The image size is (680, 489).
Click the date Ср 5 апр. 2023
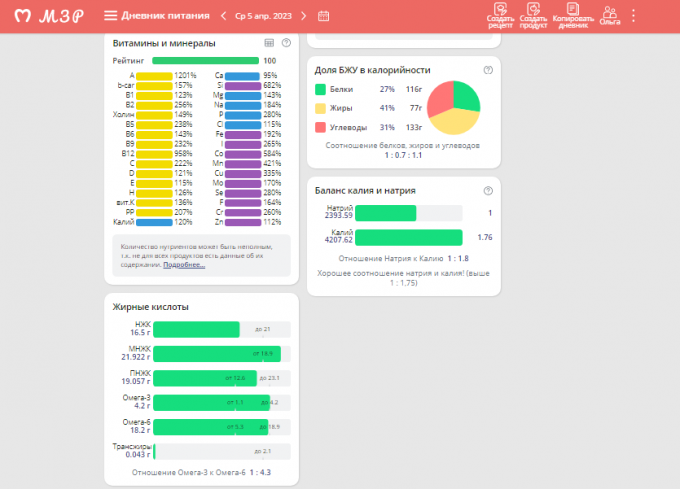click(x=263, y=16)
